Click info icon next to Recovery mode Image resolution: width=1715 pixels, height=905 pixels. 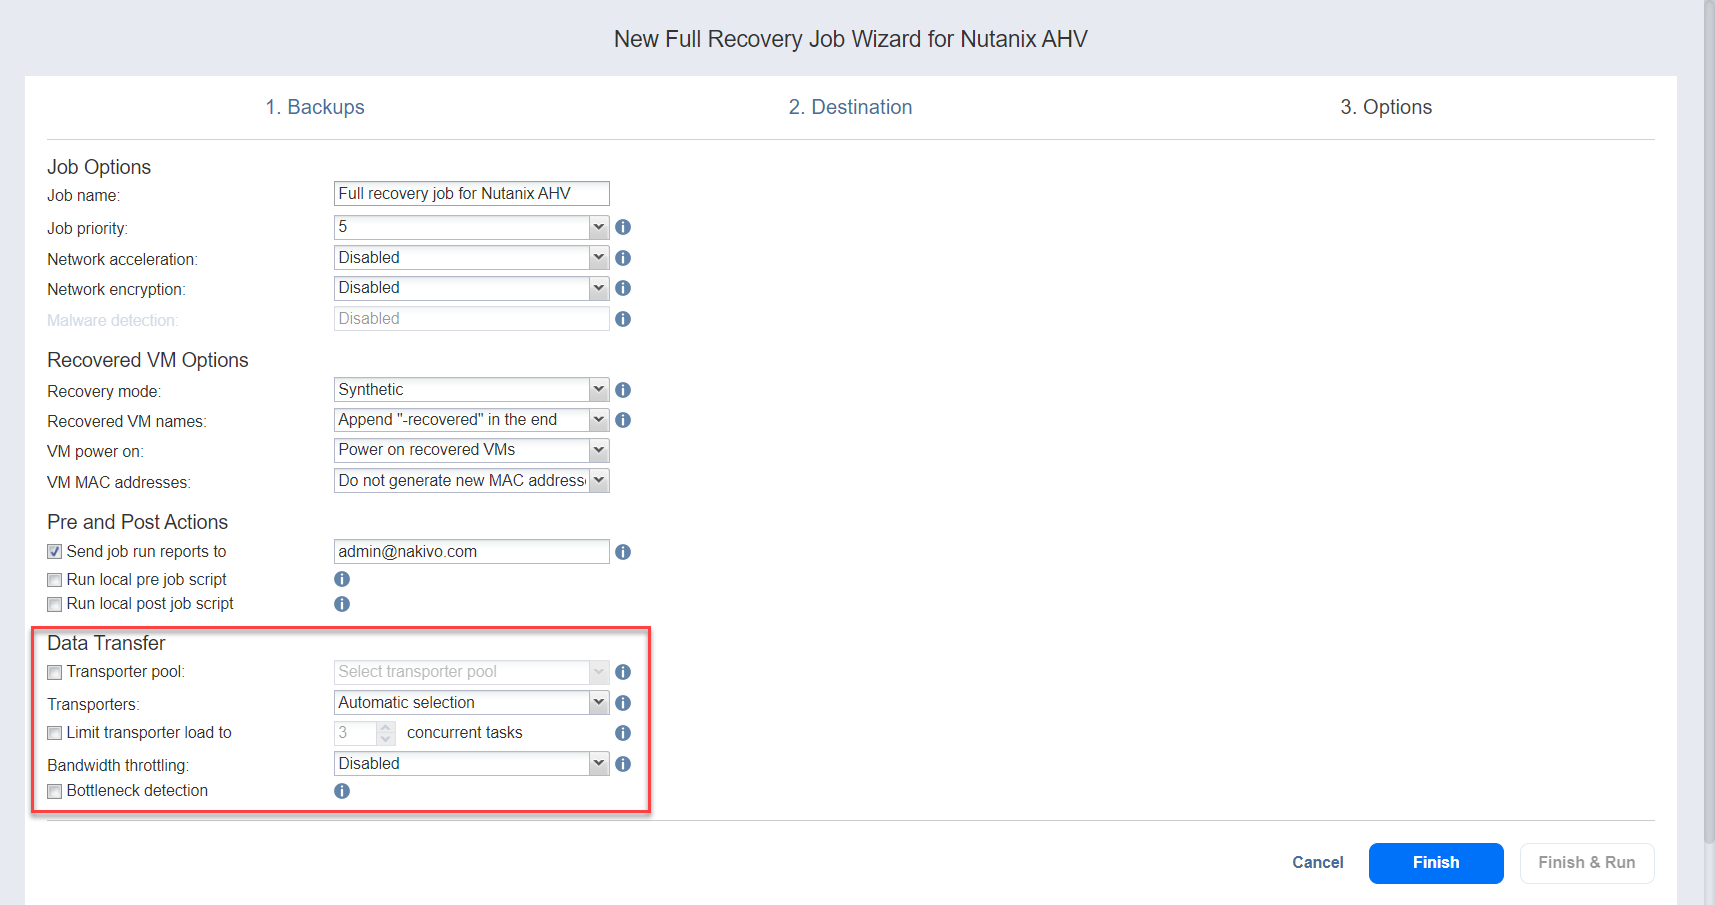click(x=623, y=390)
